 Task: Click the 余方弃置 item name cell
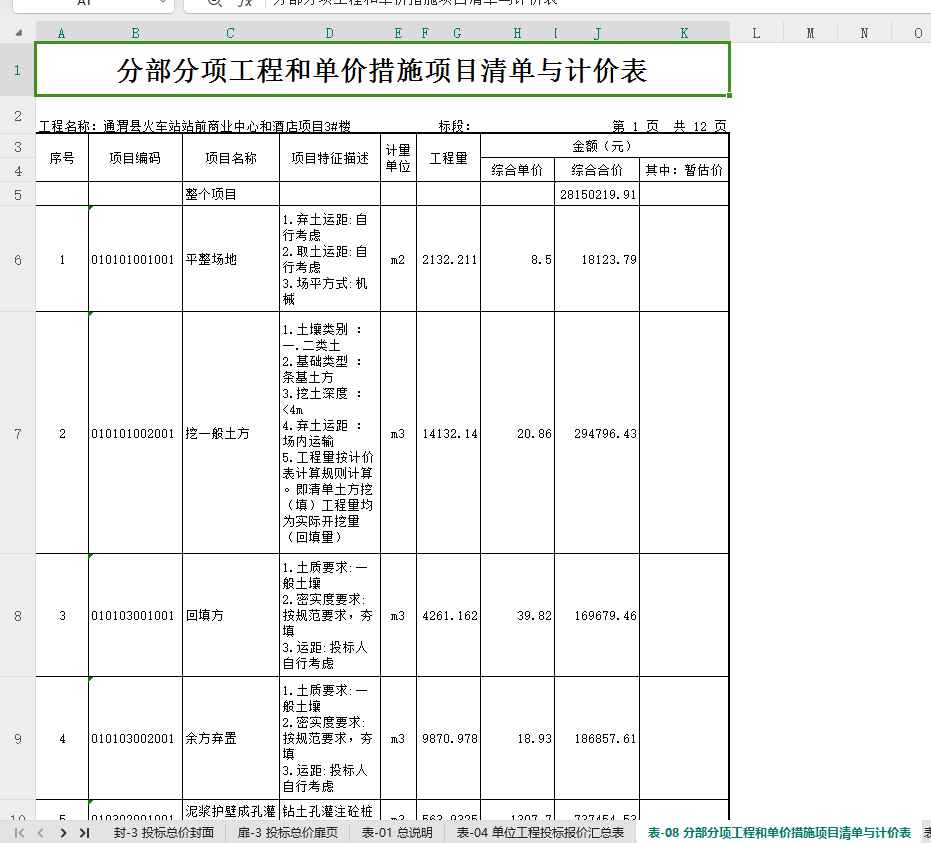click(x=230, y=739)
